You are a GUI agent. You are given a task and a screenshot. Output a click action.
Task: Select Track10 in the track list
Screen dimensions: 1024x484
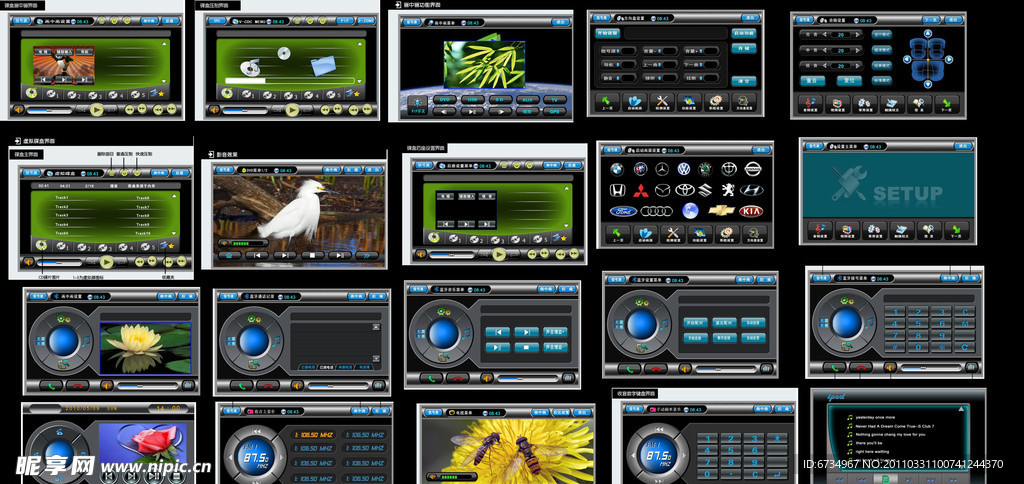[143, 233]
